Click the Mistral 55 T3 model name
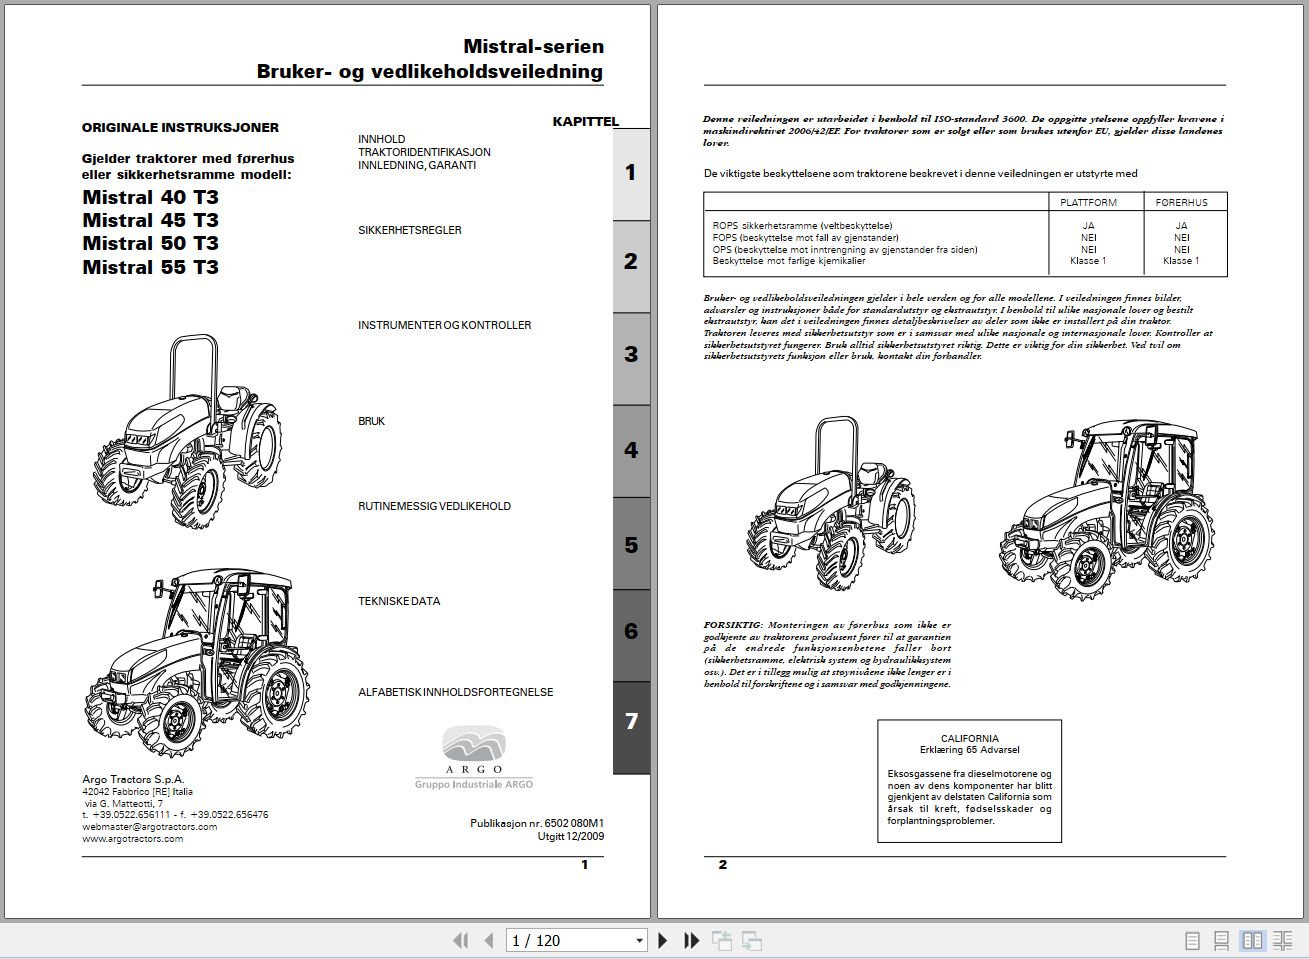 click(x=150, y=267)
